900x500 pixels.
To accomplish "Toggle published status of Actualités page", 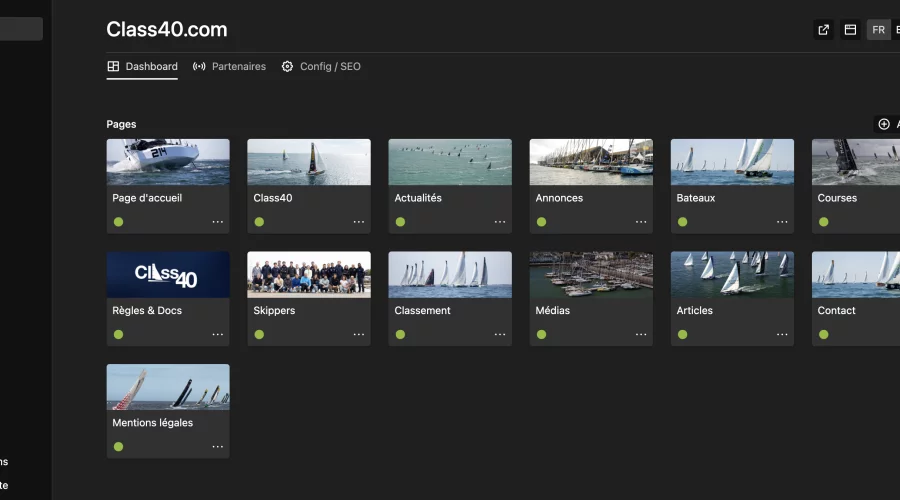I will pos(401,222).
